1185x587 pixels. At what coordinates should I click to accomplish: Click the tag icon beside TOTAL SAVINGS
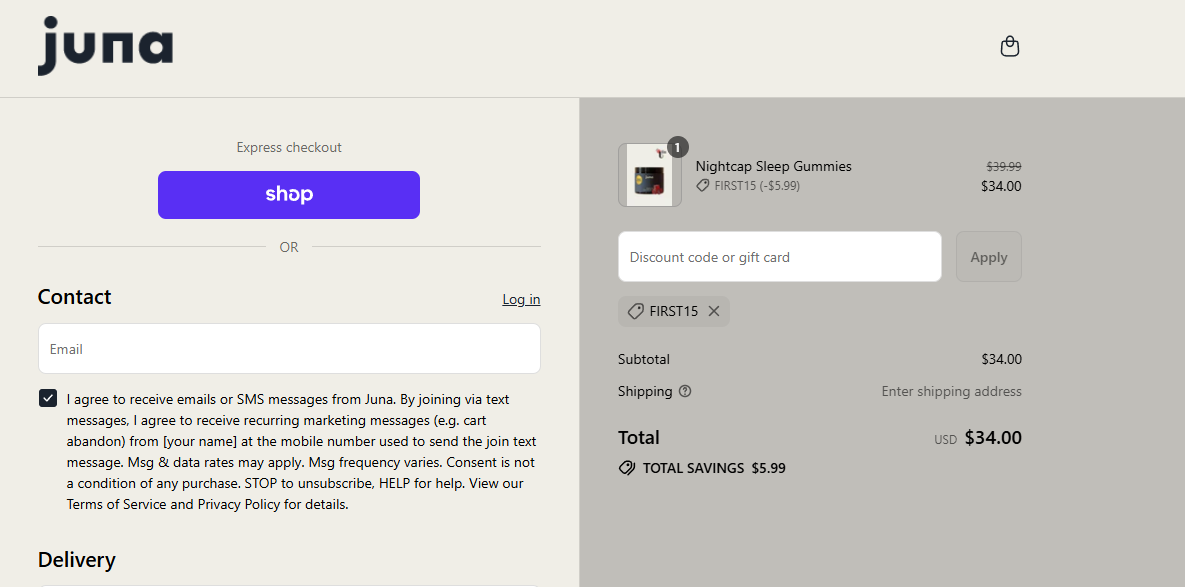(627, 467)
